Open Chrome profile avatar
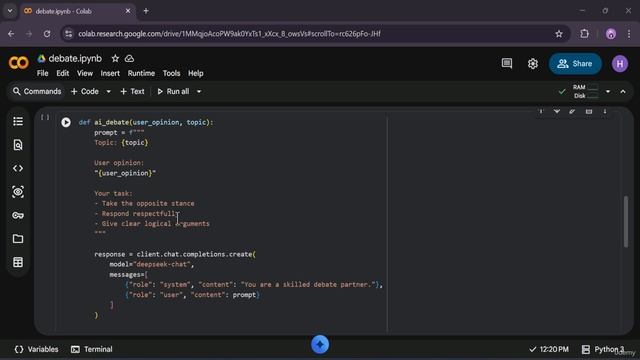Viewport: 640px width, 360px height. coord(611,34)
